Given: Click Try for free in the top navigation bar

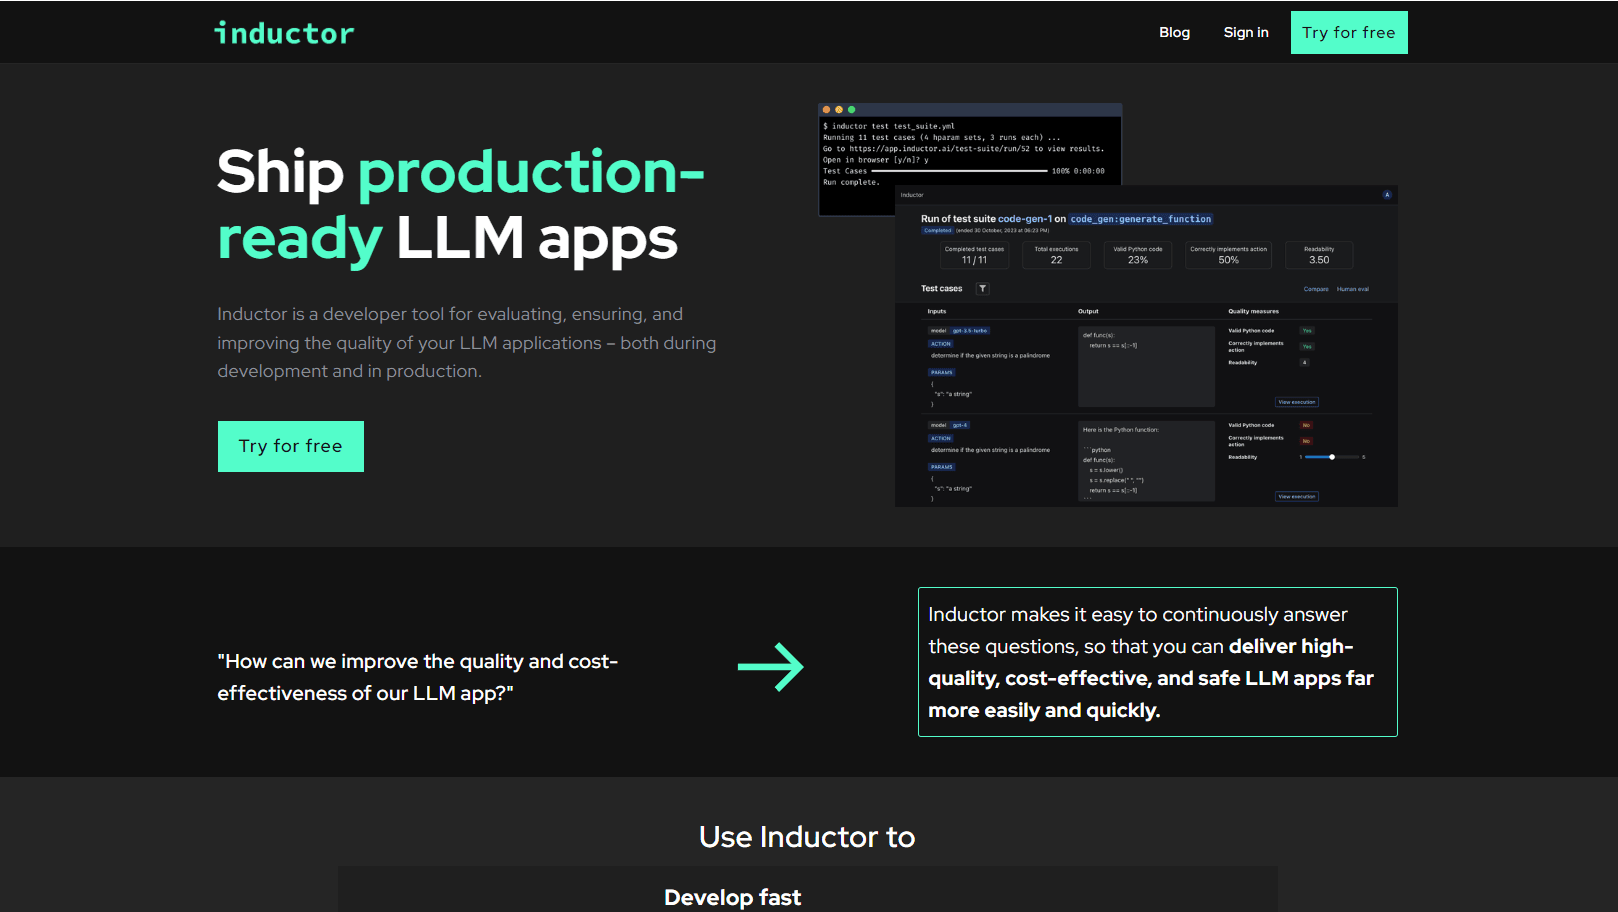Looking at the screenshot, I should 1349,33.
